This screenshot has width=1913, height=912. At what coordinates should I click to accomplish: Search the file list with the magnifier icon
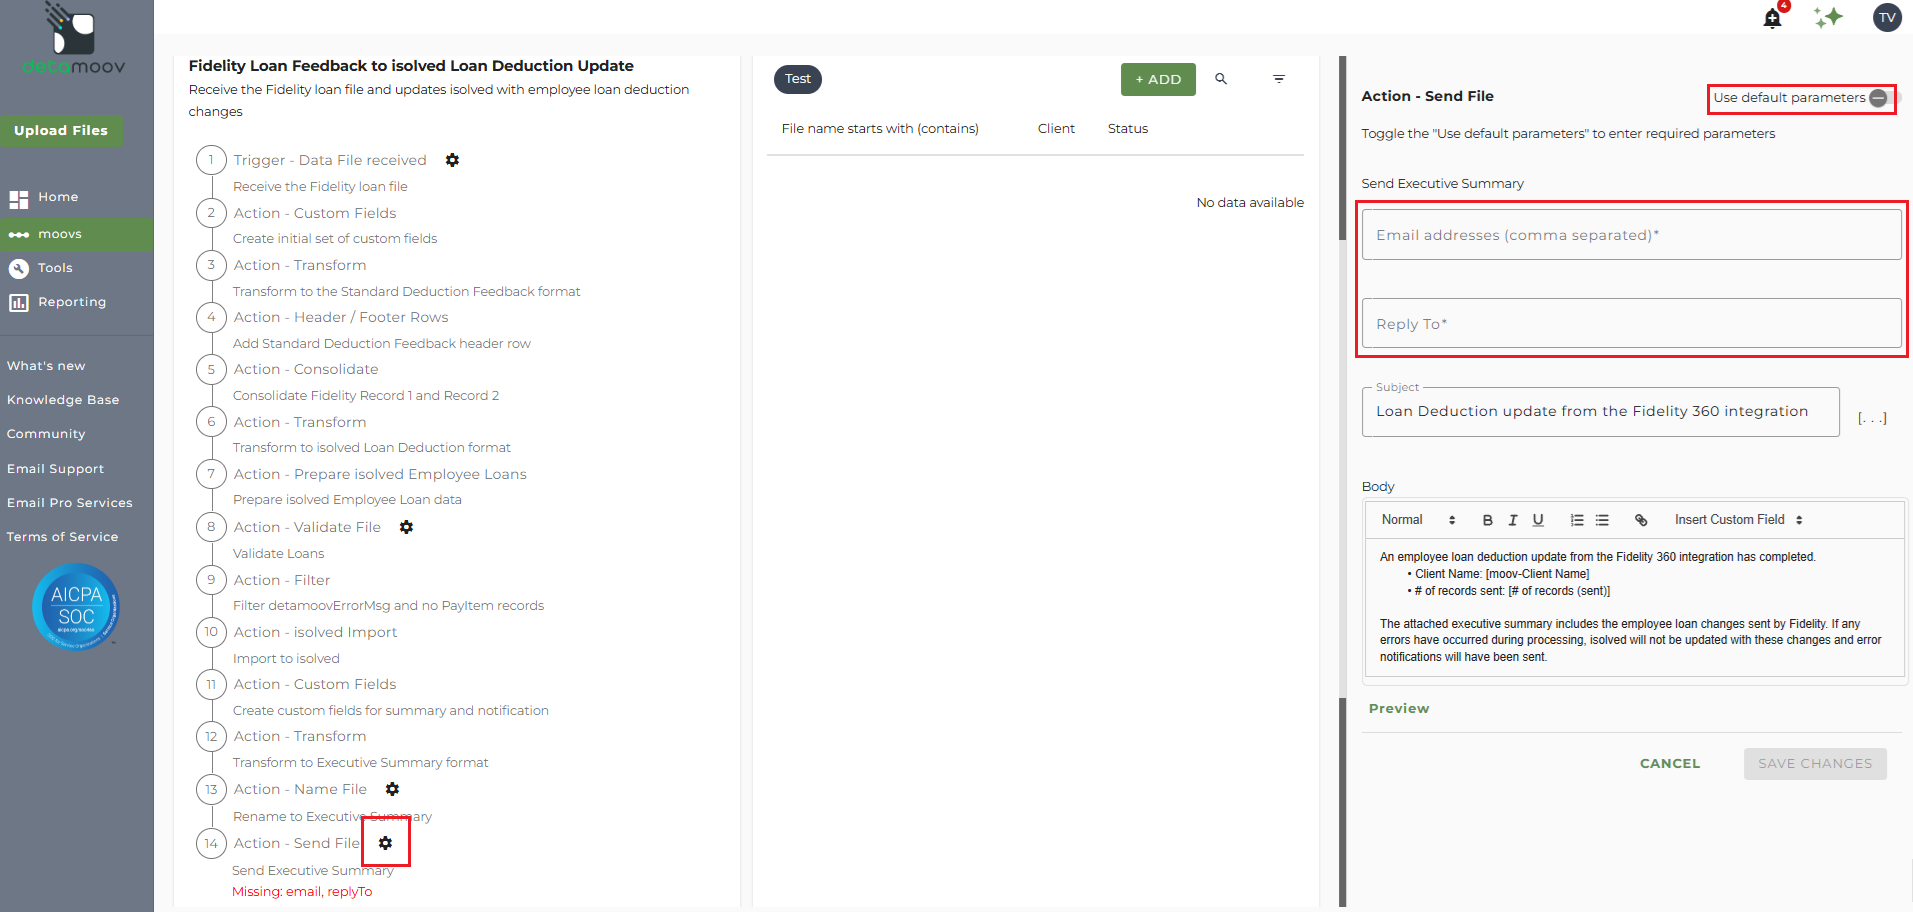[x=1221, y=79]
